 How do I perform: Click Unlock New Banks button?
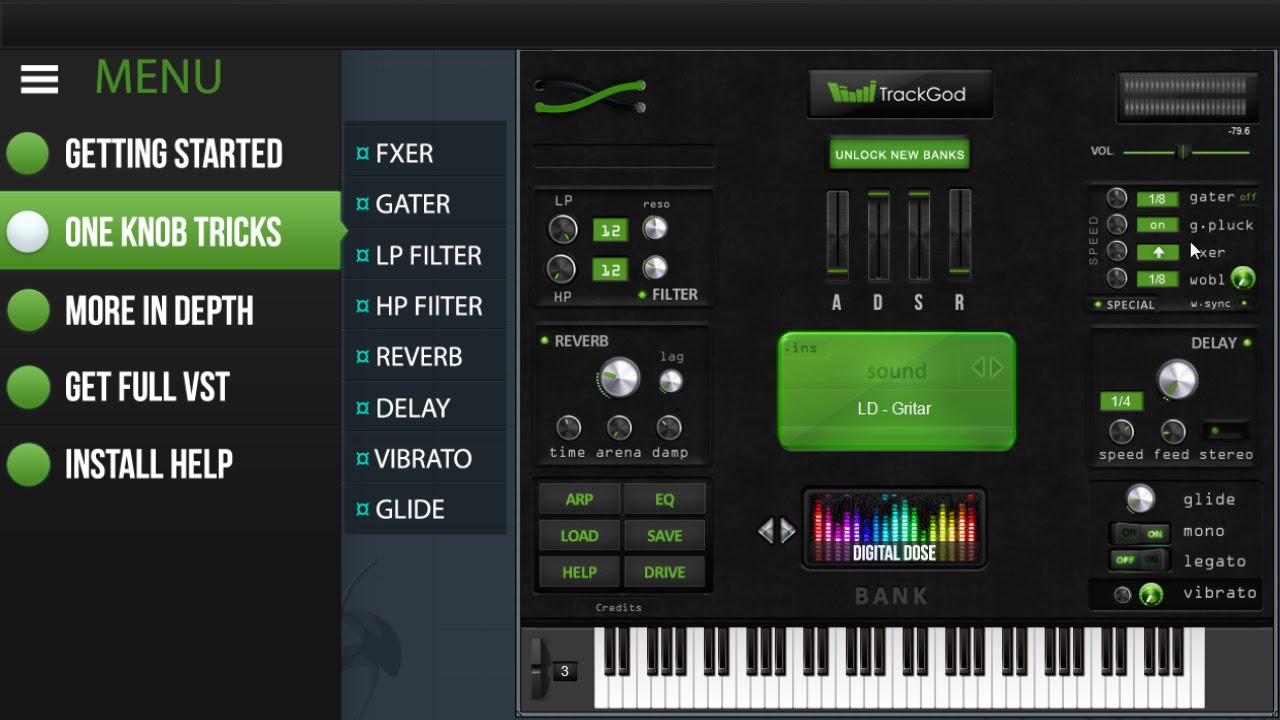(899, 155)
